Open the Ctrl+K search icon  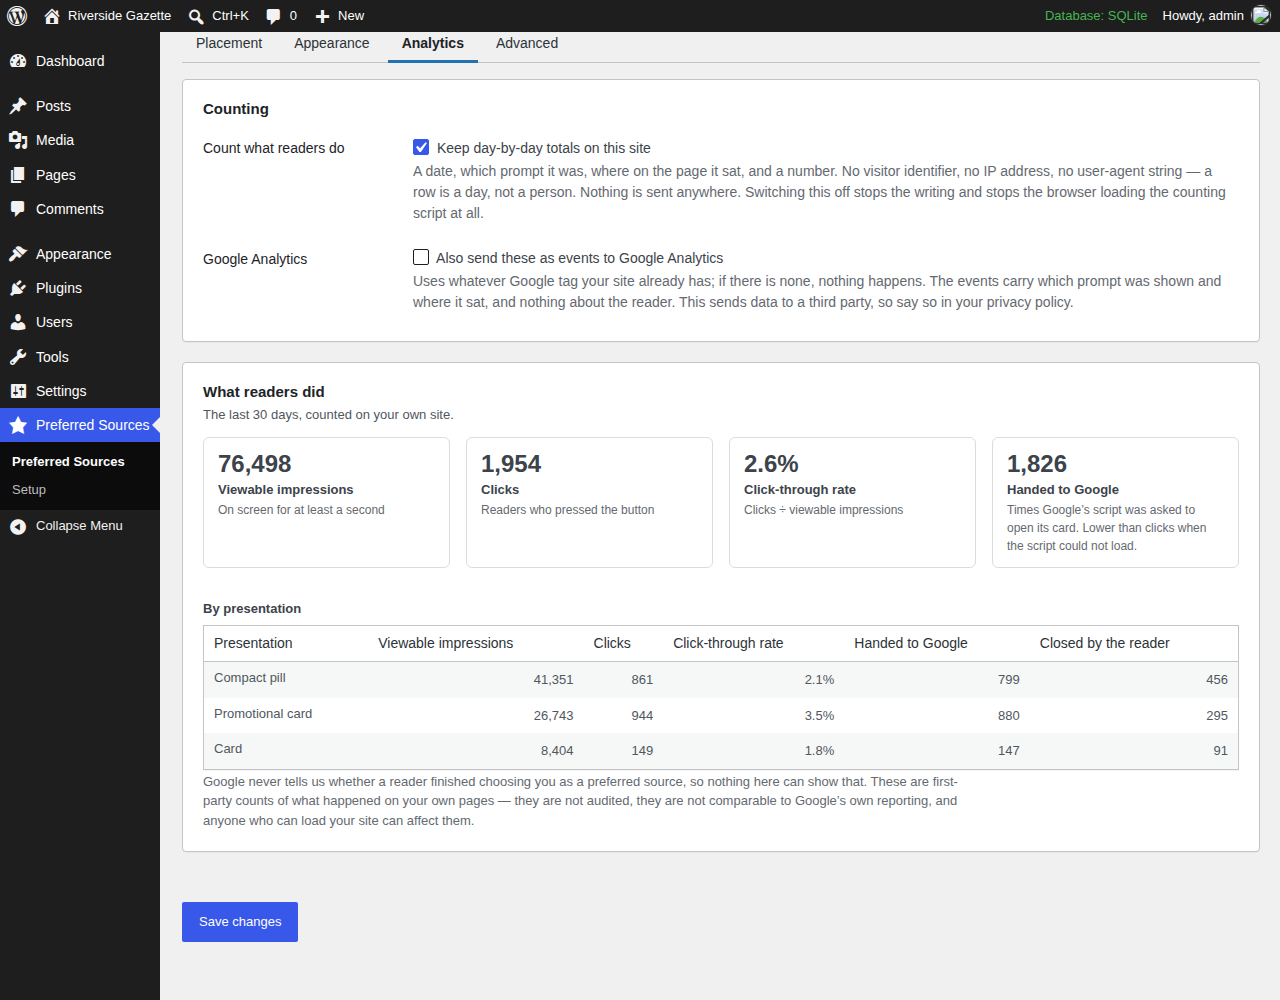(x=196, y=16)
